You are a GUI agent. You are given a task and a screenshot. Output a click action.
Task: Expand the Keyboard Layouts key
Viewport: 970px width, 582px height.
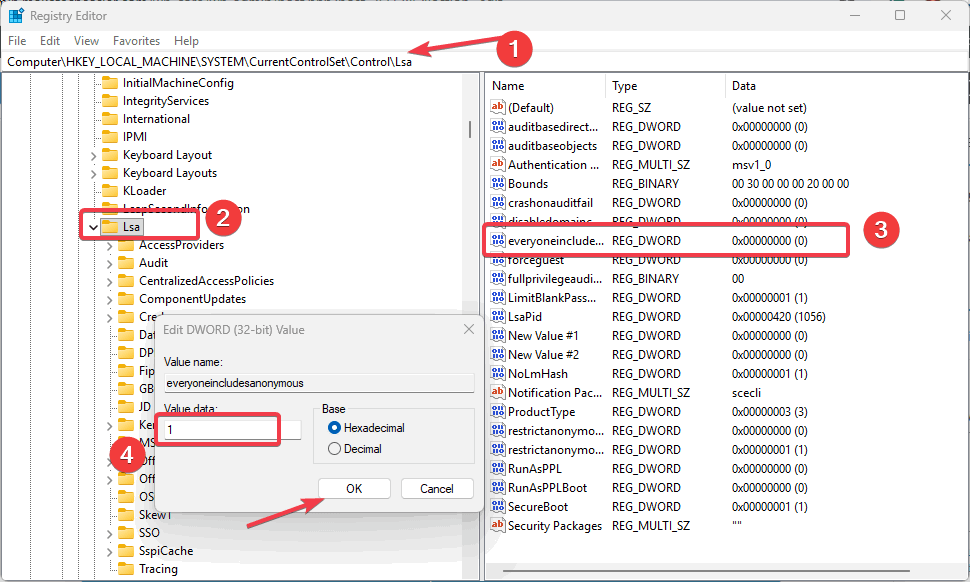[93, 173]
